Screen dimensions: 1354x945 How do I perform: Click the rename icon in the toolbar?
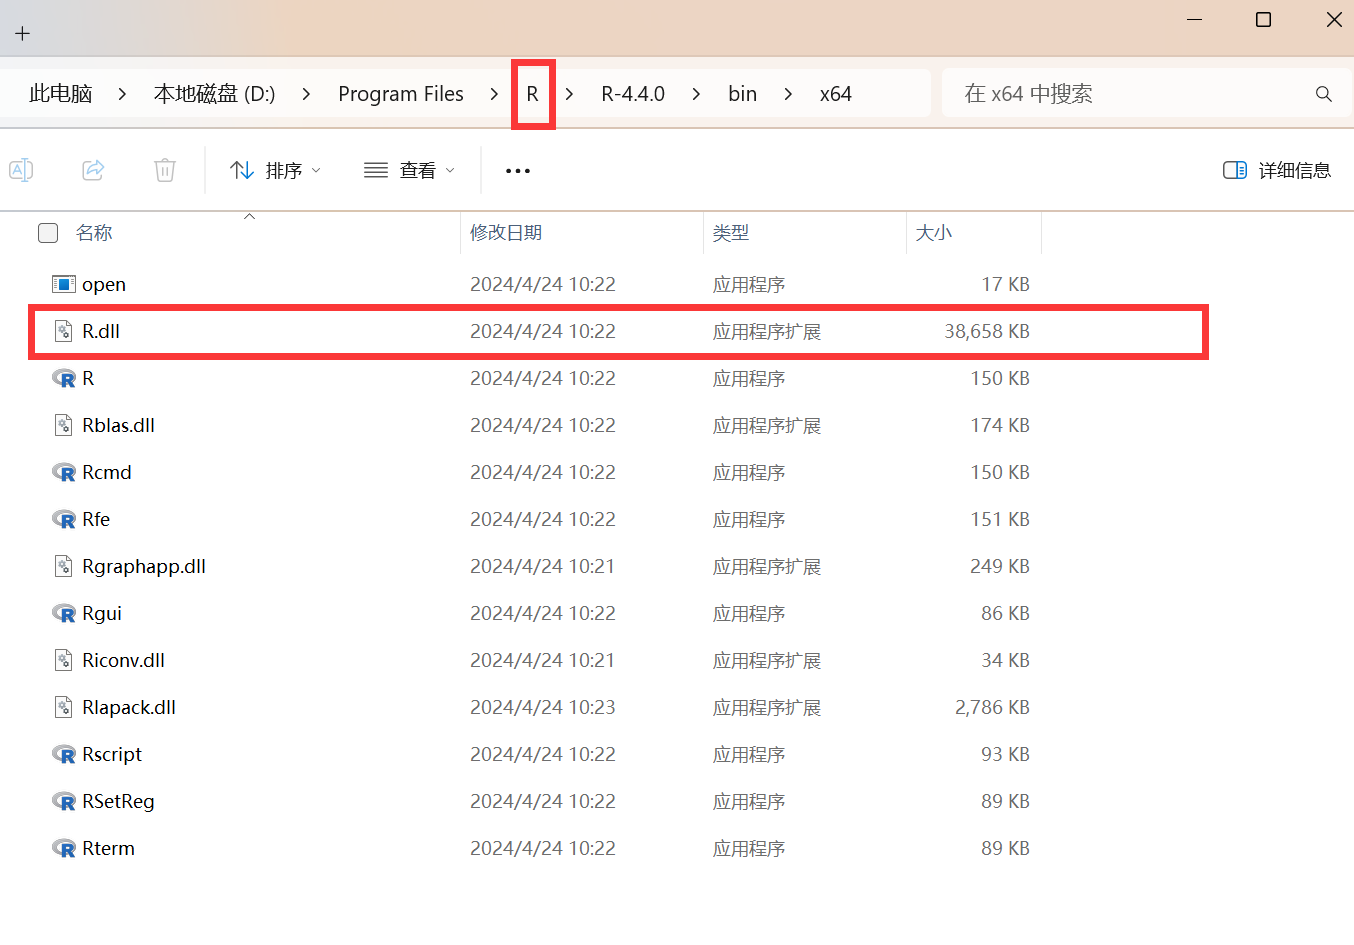tap(20, 170)
